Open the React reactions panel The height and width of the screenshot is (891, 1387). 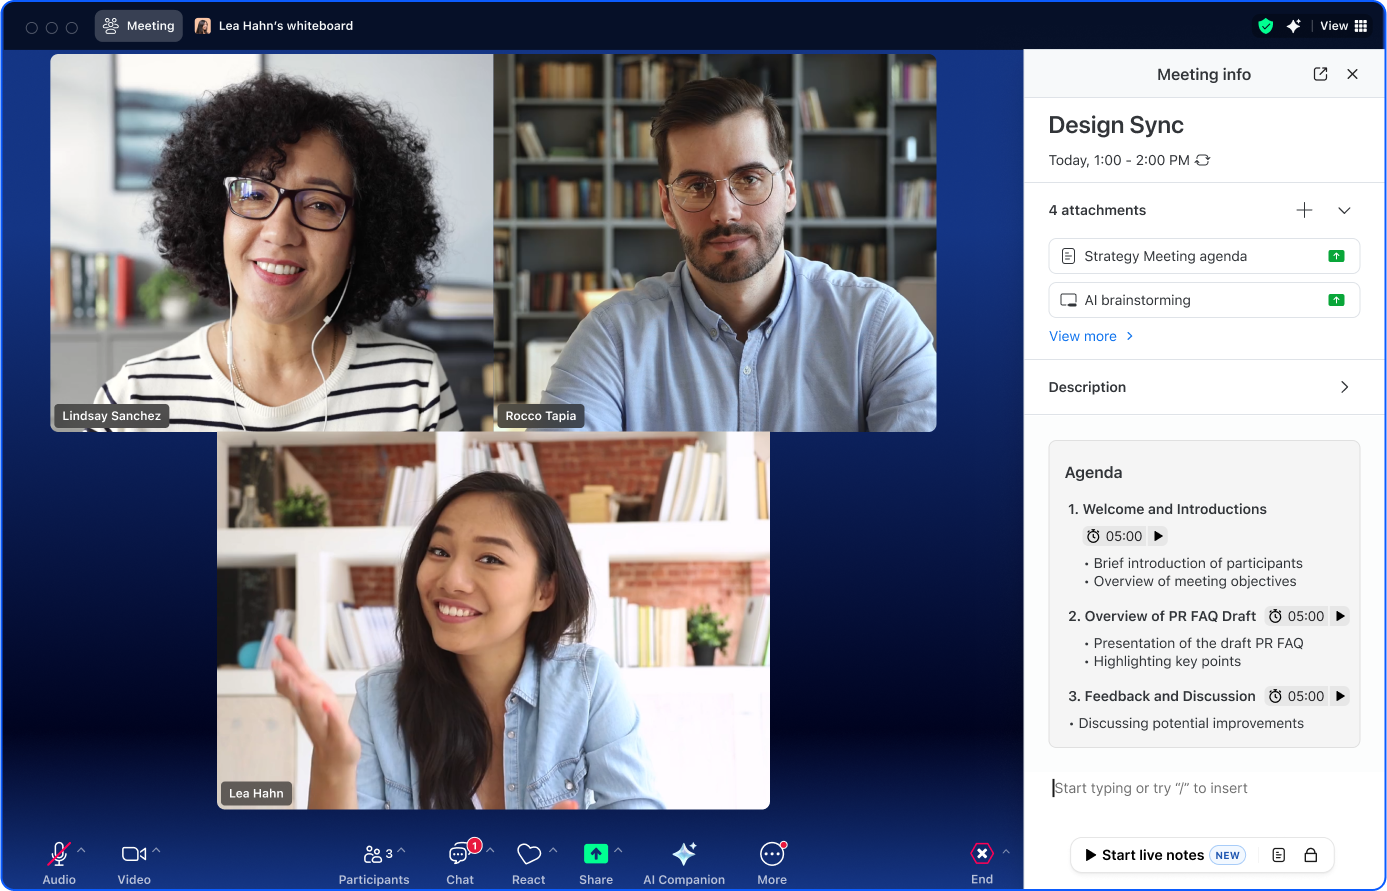529,852
